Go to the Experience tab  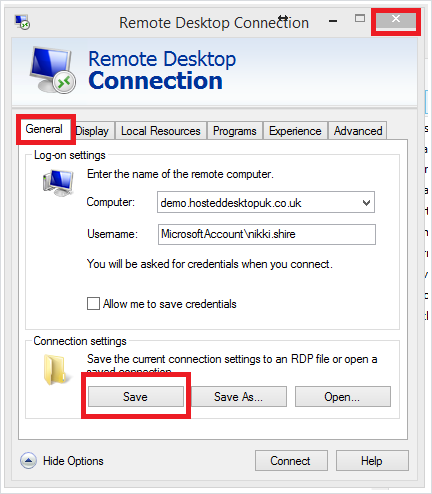[x=295, y=131]
